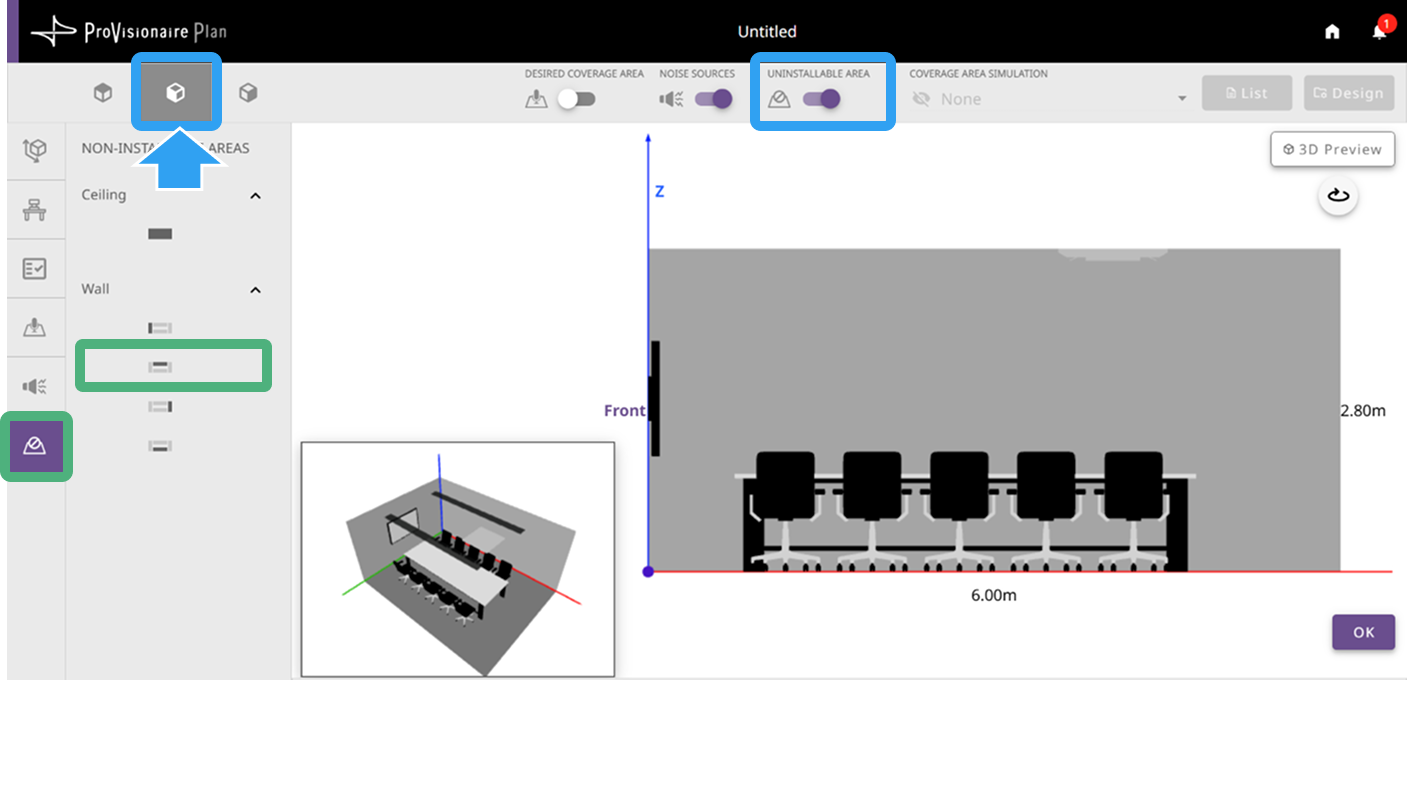1407x791 pixels.
Task: Click the purple OK button
Action: [x=1363, y=632]
